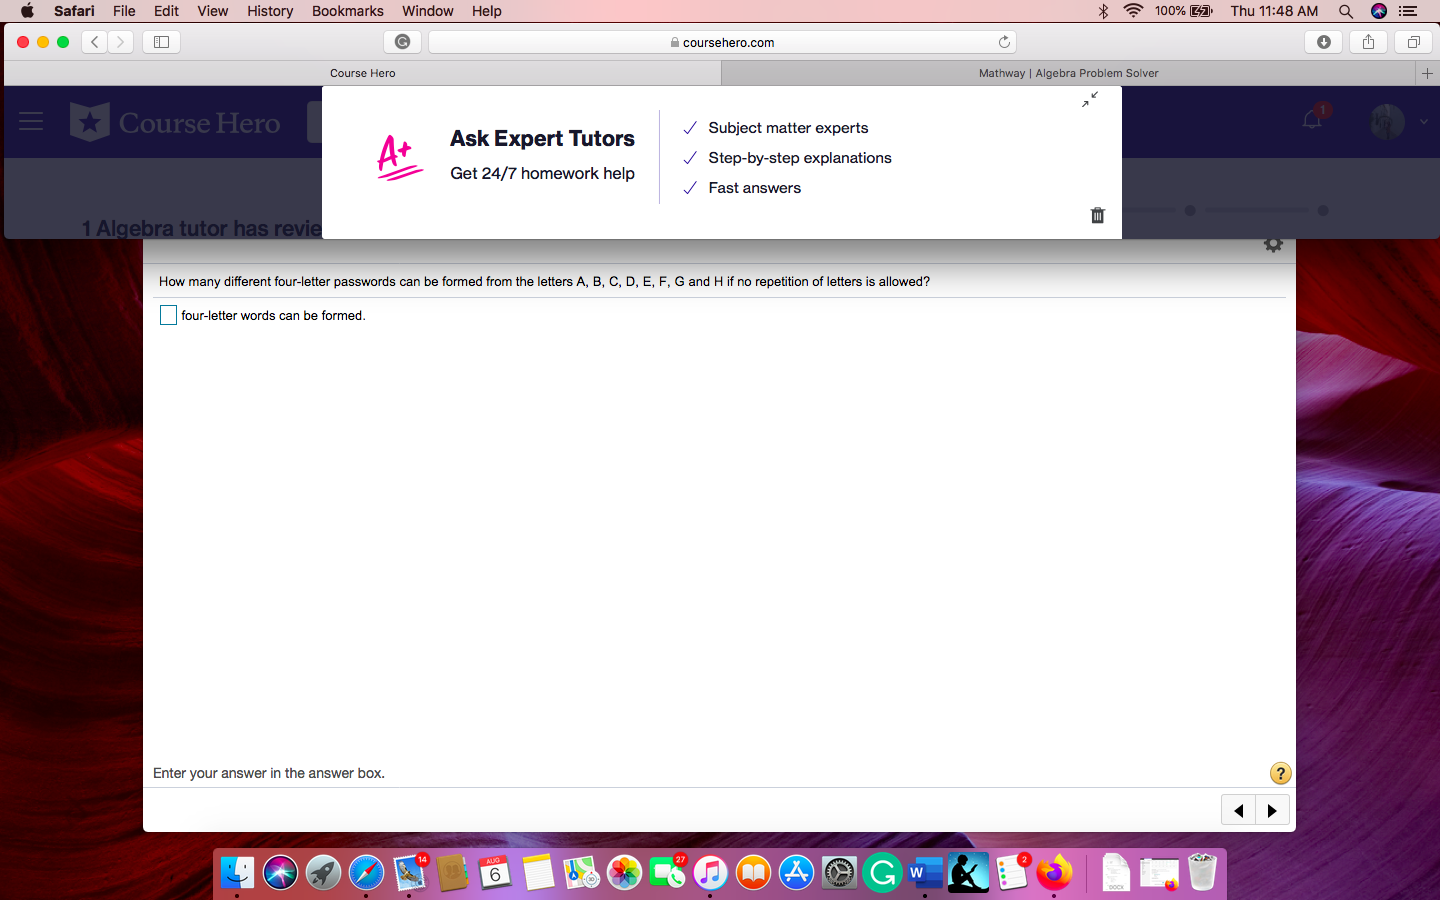Viewport: 1440px width, 900px height.
Task: Open the Help menu
Action: pyautogui.click(x=487, y=11)
